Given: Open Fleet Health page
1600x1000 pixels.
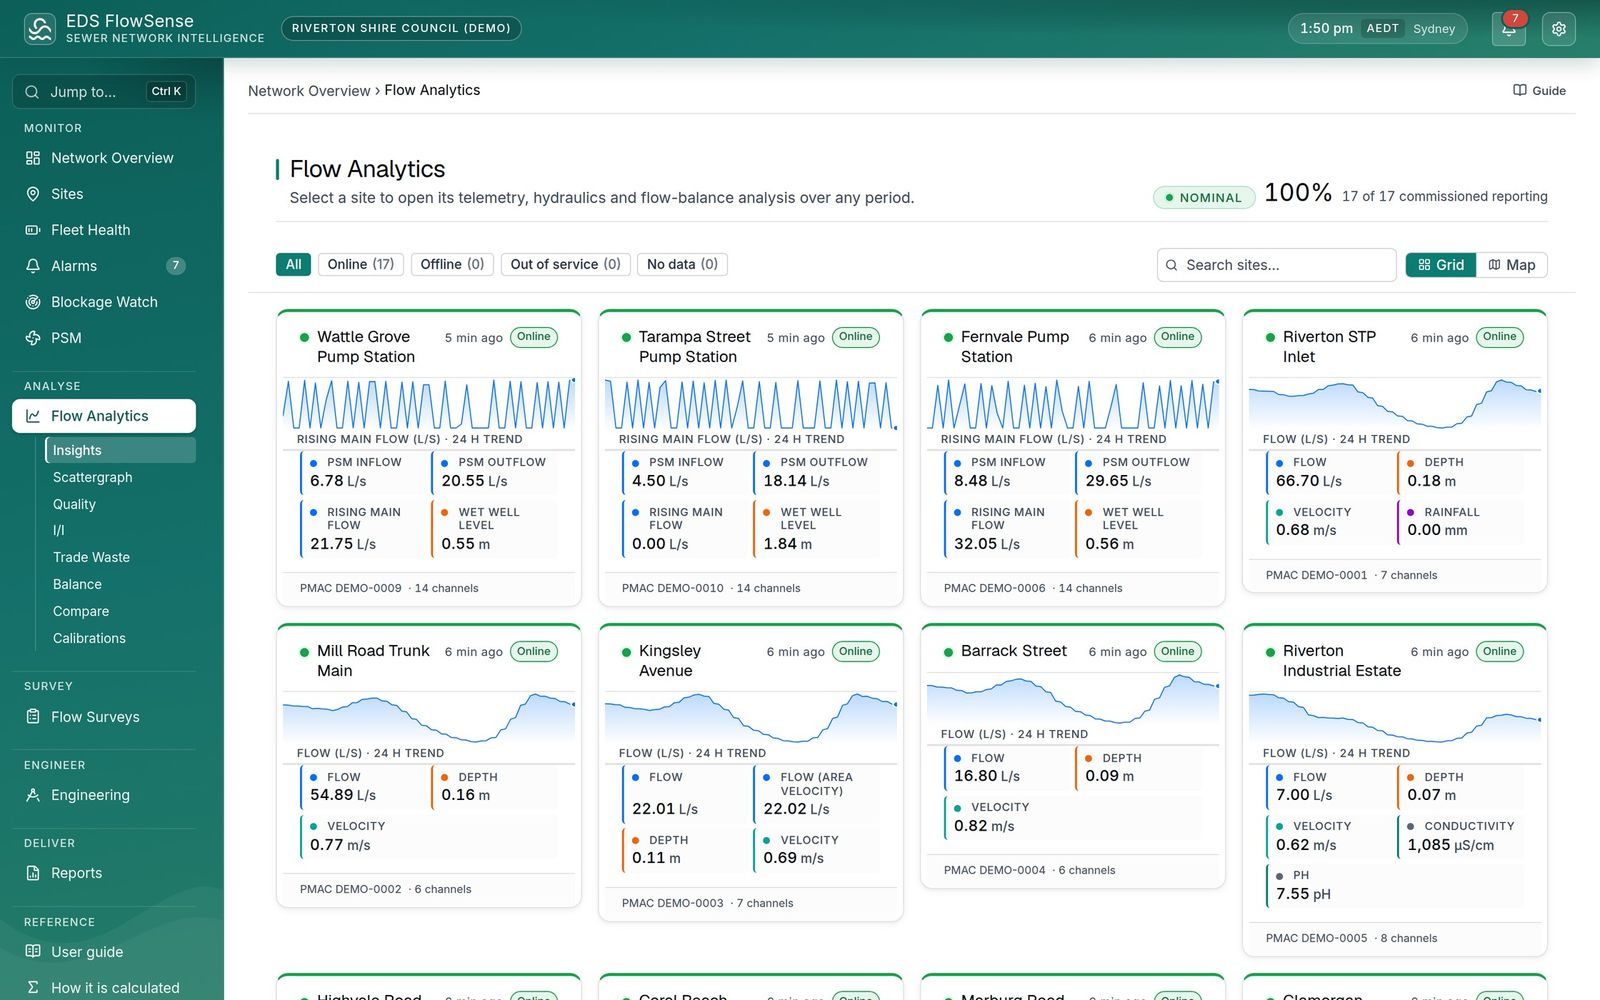Looking at the screenshot, I should coord(104,230).
